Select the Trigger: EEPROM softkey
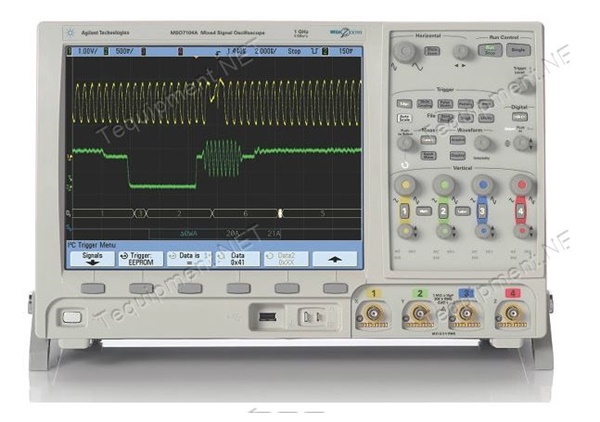 142,259
